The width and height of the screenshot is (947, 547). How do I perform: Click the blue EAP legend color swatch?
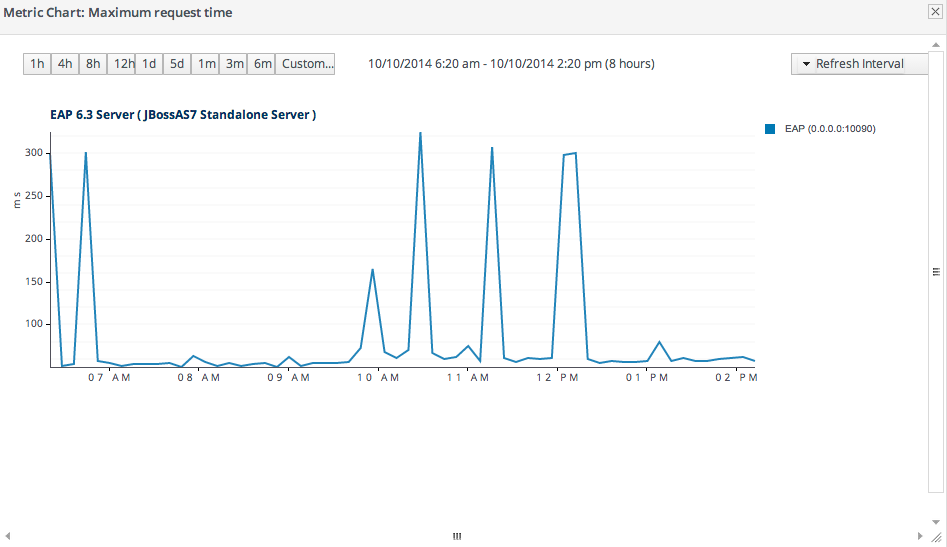(x=771, y=129)
